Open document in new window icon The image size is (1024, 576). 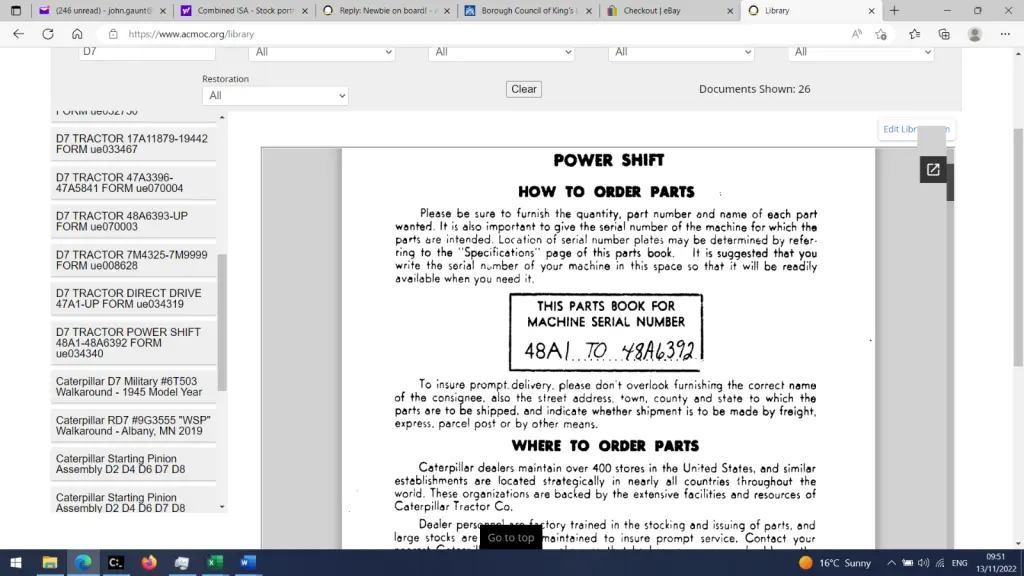[933, 170]
